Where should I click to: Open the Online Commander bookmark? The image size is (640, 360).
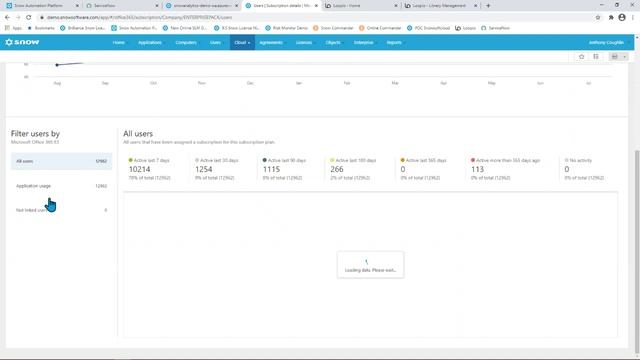pos(380,28)
